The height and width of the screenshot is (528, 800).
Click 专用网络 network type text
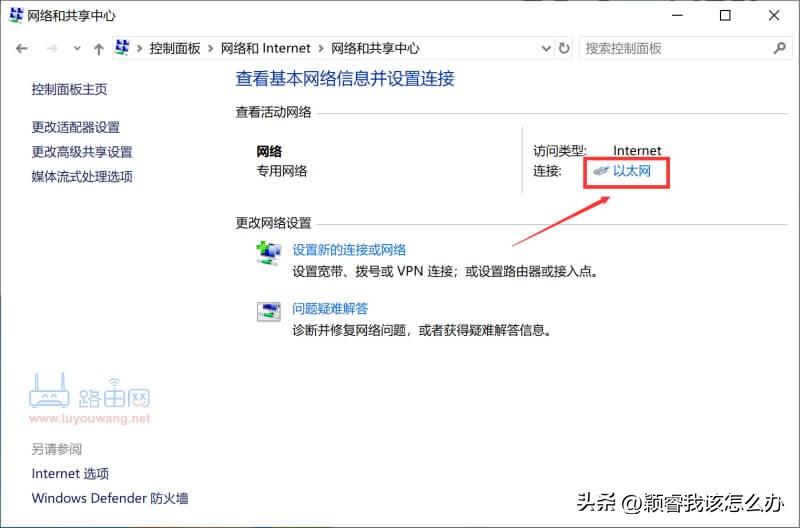point(282,171)
